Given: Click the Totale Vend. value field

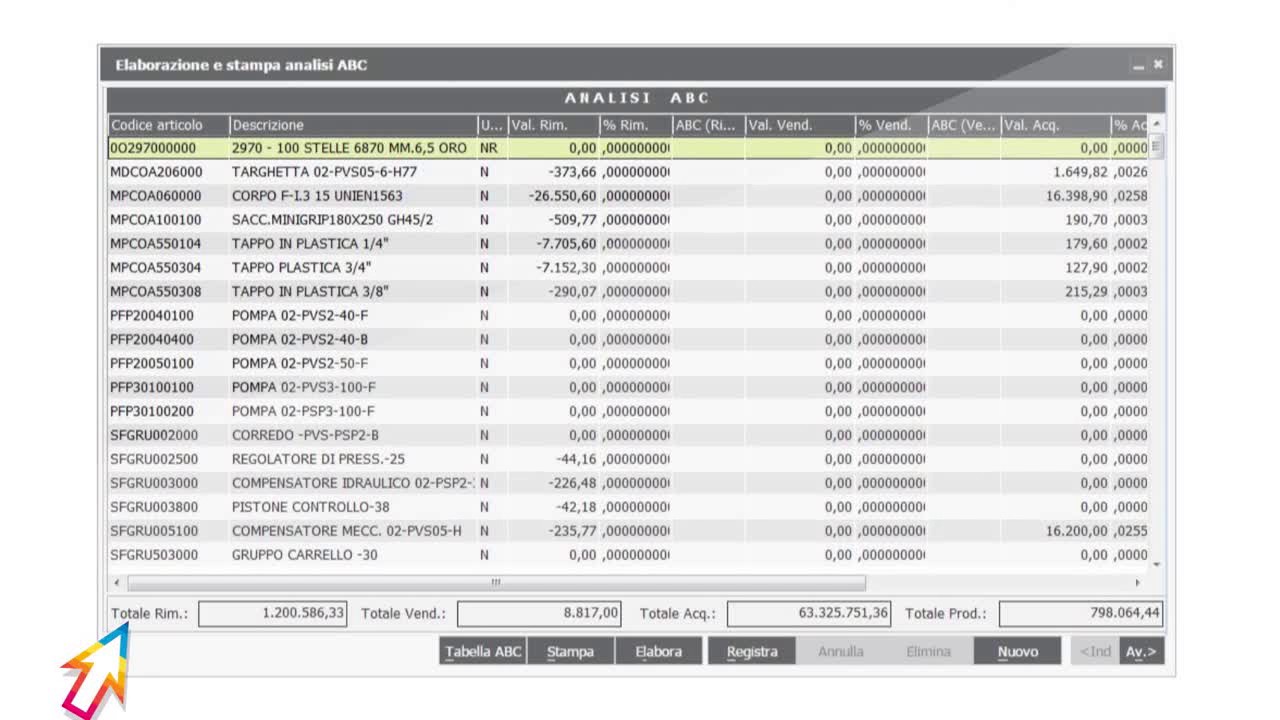Looking at the screenshot, I should pos(539,613).
